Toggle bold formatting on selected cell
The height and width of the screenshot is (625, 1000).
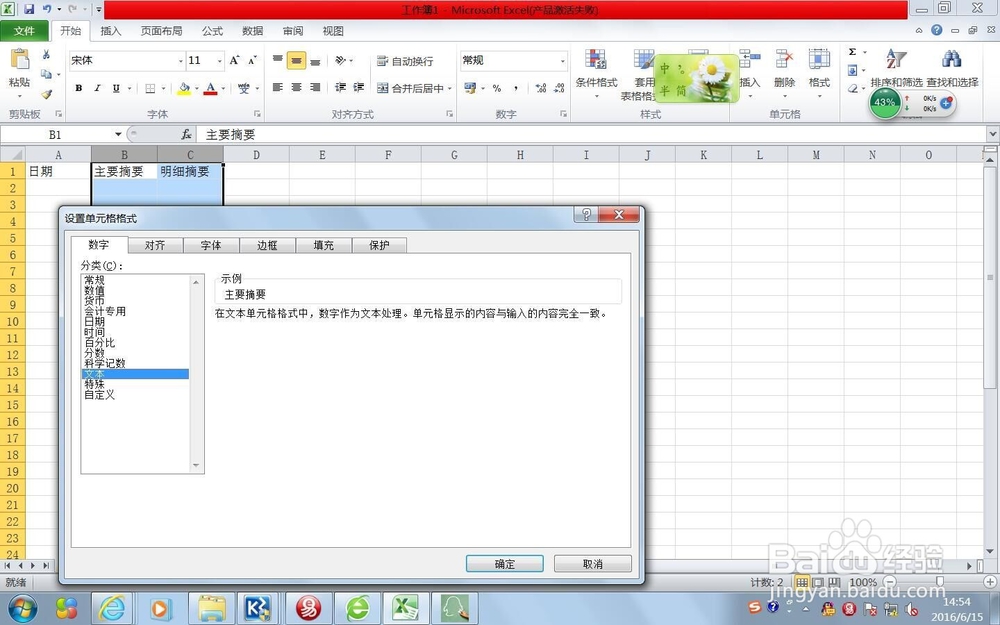78,88
